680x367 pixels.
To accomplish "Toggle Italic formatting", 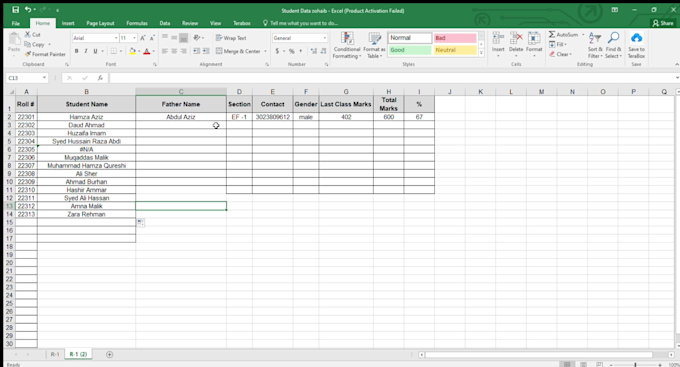I will click(x=86, y=51).
